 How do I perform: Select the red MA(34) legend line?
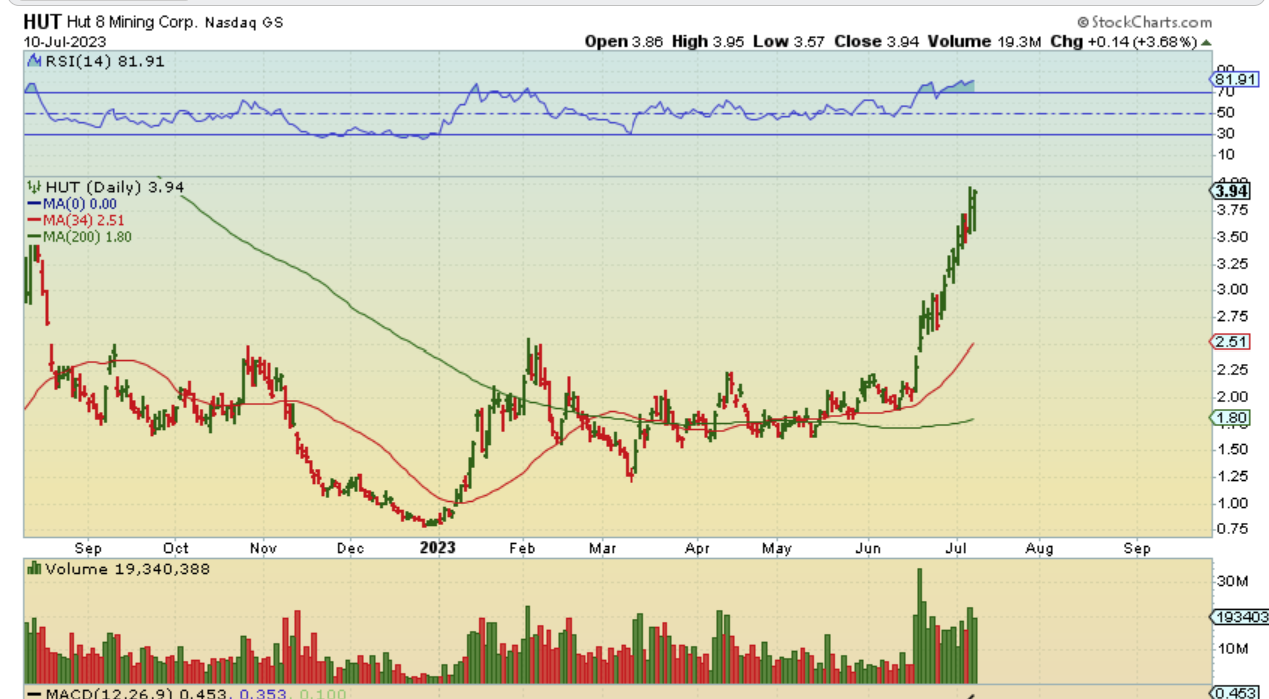point(33,220)
